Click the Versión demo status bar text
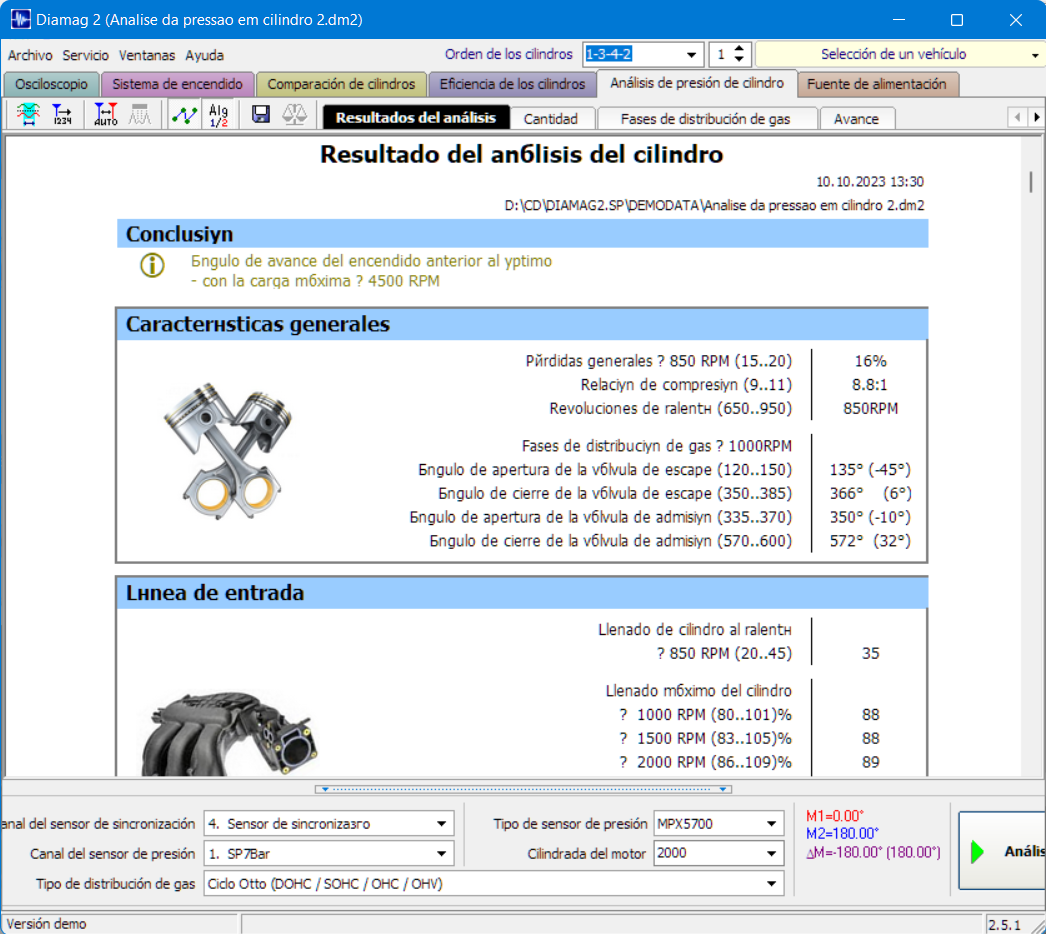The image size is (1046, 934). [47, 924]
